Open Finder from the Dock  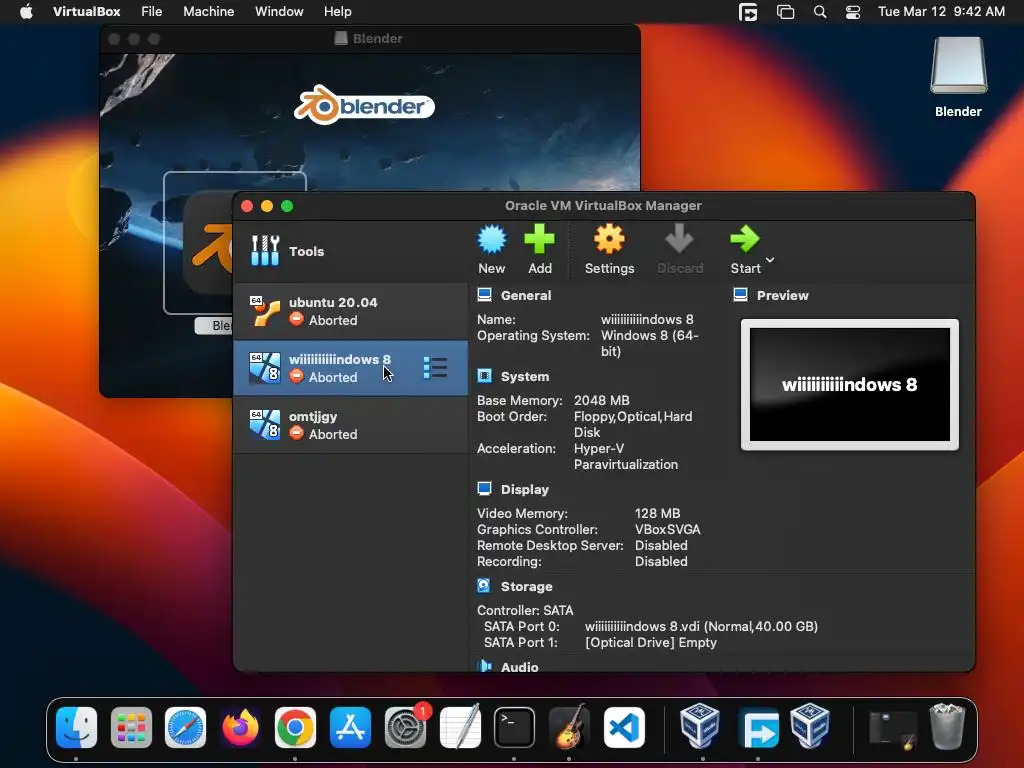point(76,727)
